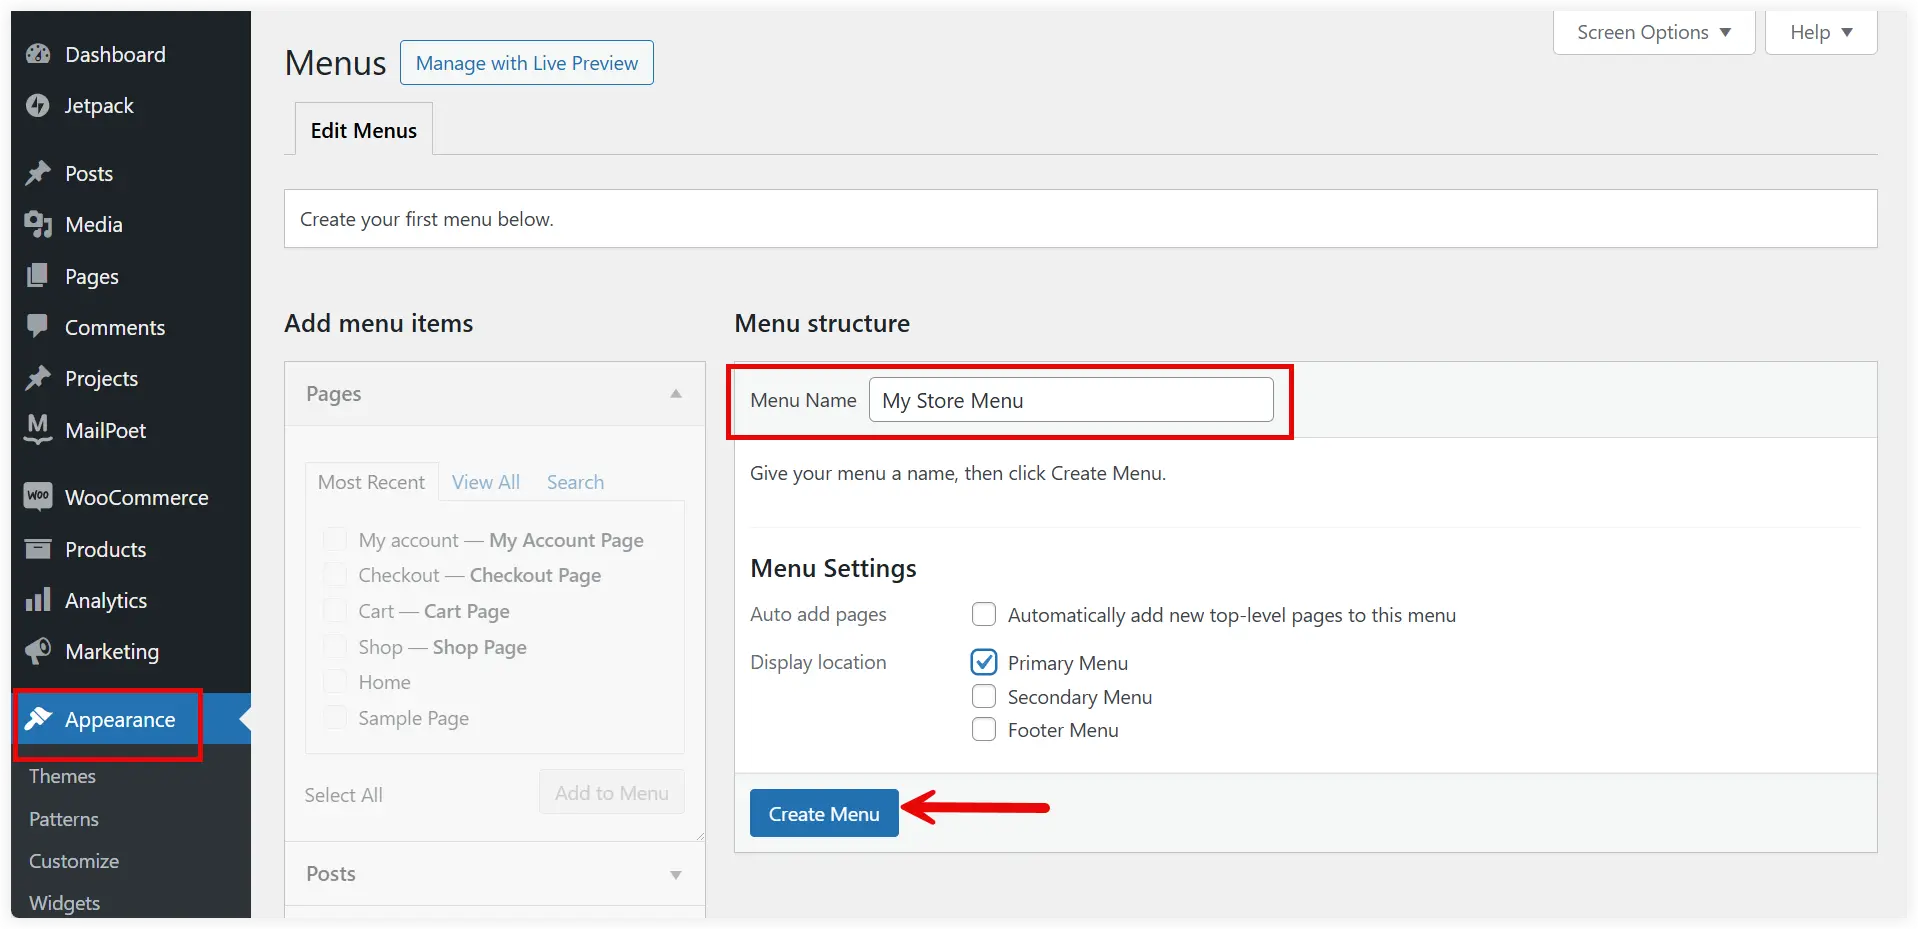
Task: Collapse the Pages accordion panel
Action: (495, 394)
